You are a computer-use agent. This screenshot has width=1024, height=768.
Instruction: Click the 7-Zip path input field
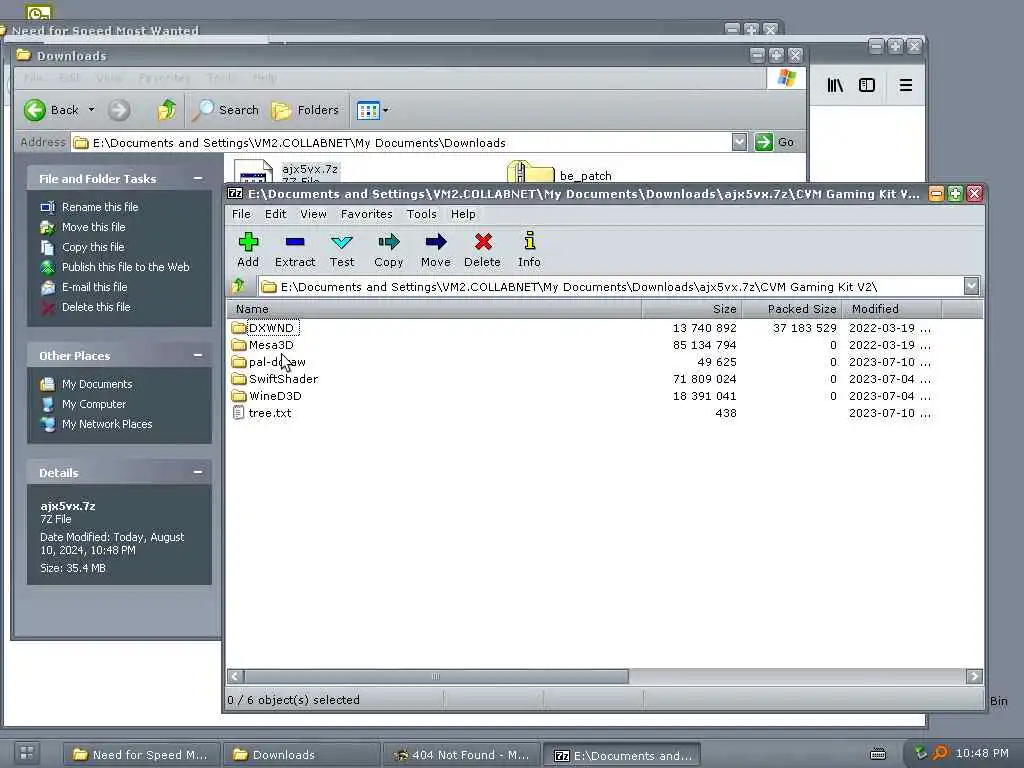coord(611,286)
